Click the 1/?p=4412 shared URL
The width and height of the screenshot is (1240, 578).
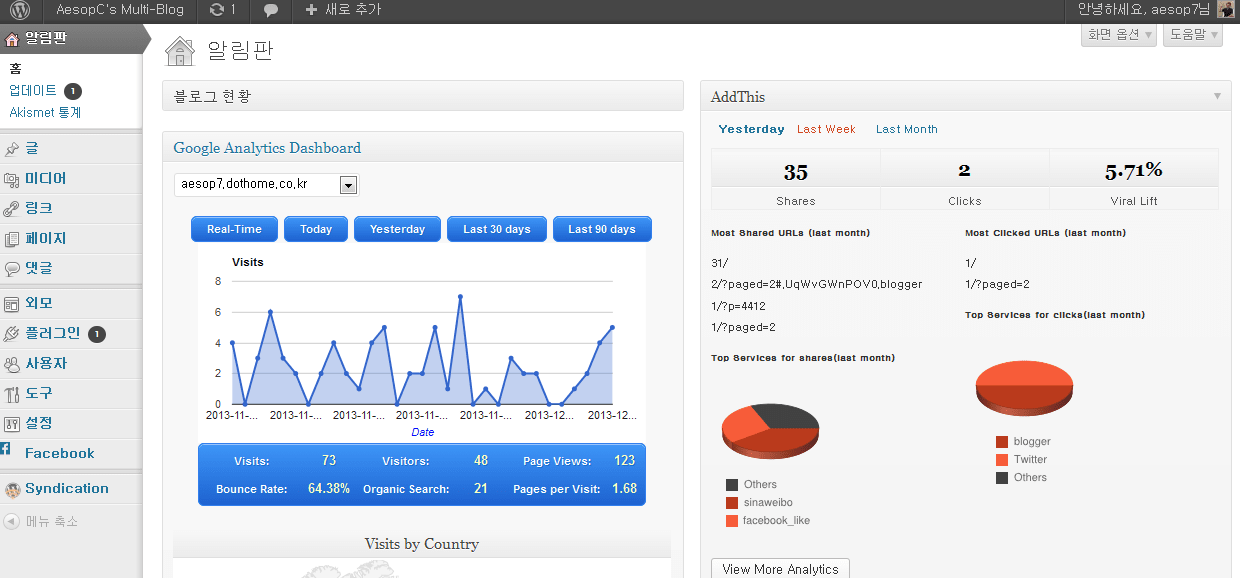[738, 306]
